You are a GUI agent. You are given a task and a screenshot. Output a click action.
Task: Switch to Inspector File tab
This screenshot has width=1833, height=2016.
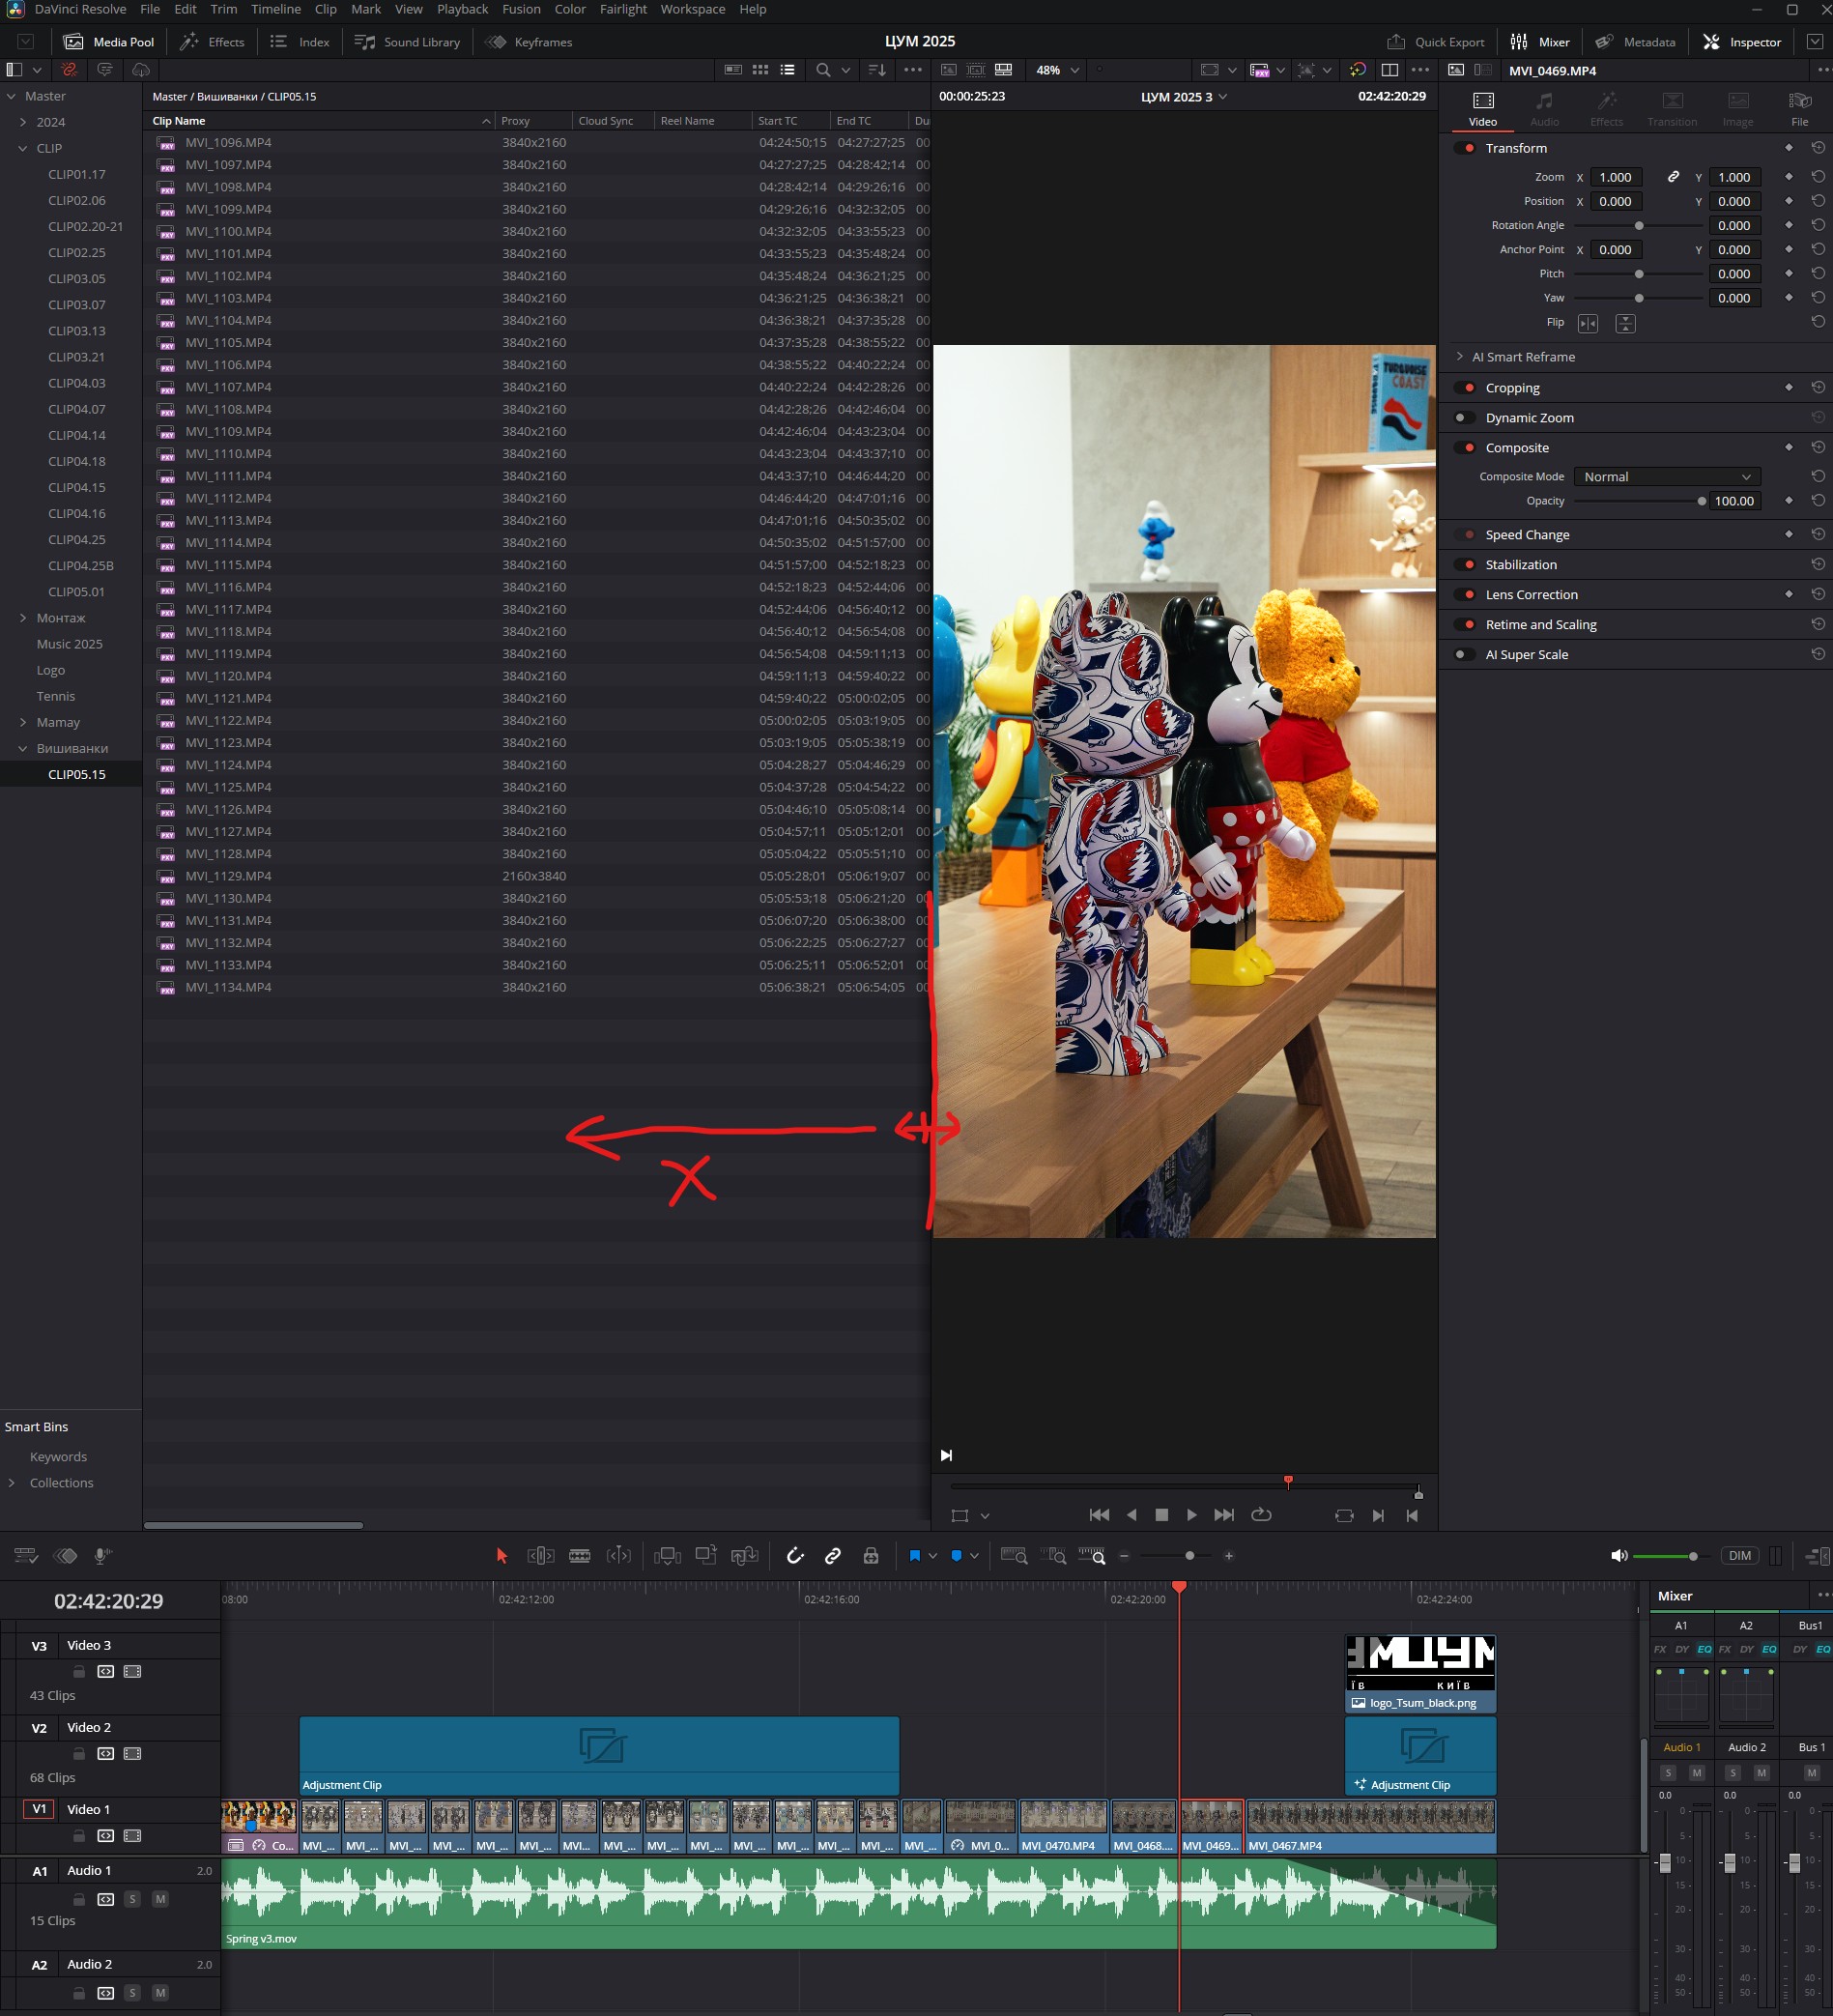[1799, 109]
